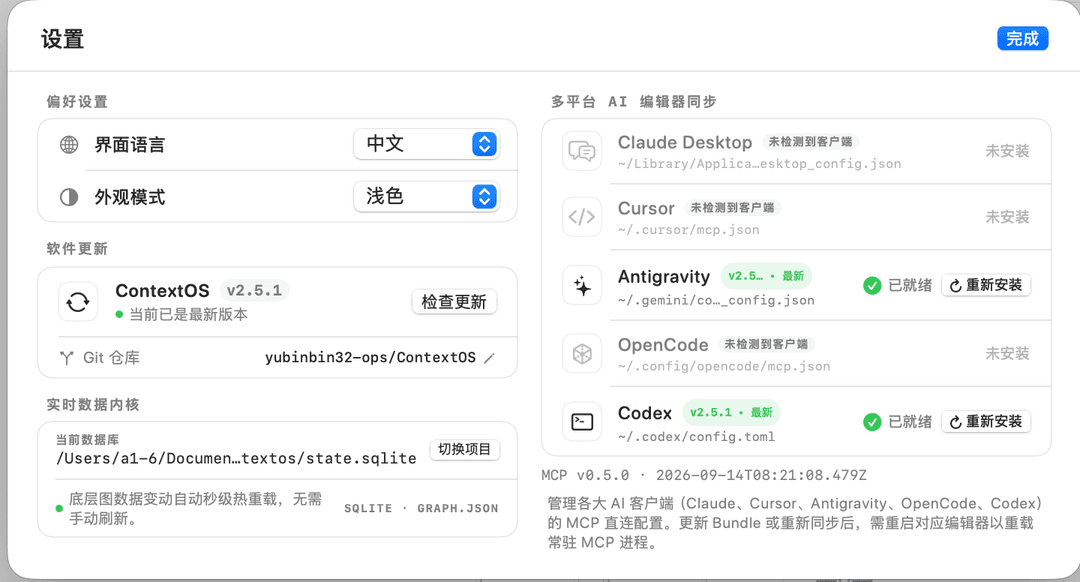1080x582 pixels.
Task: Click the database path ending in state.sqlite
Action: point(236,459)
